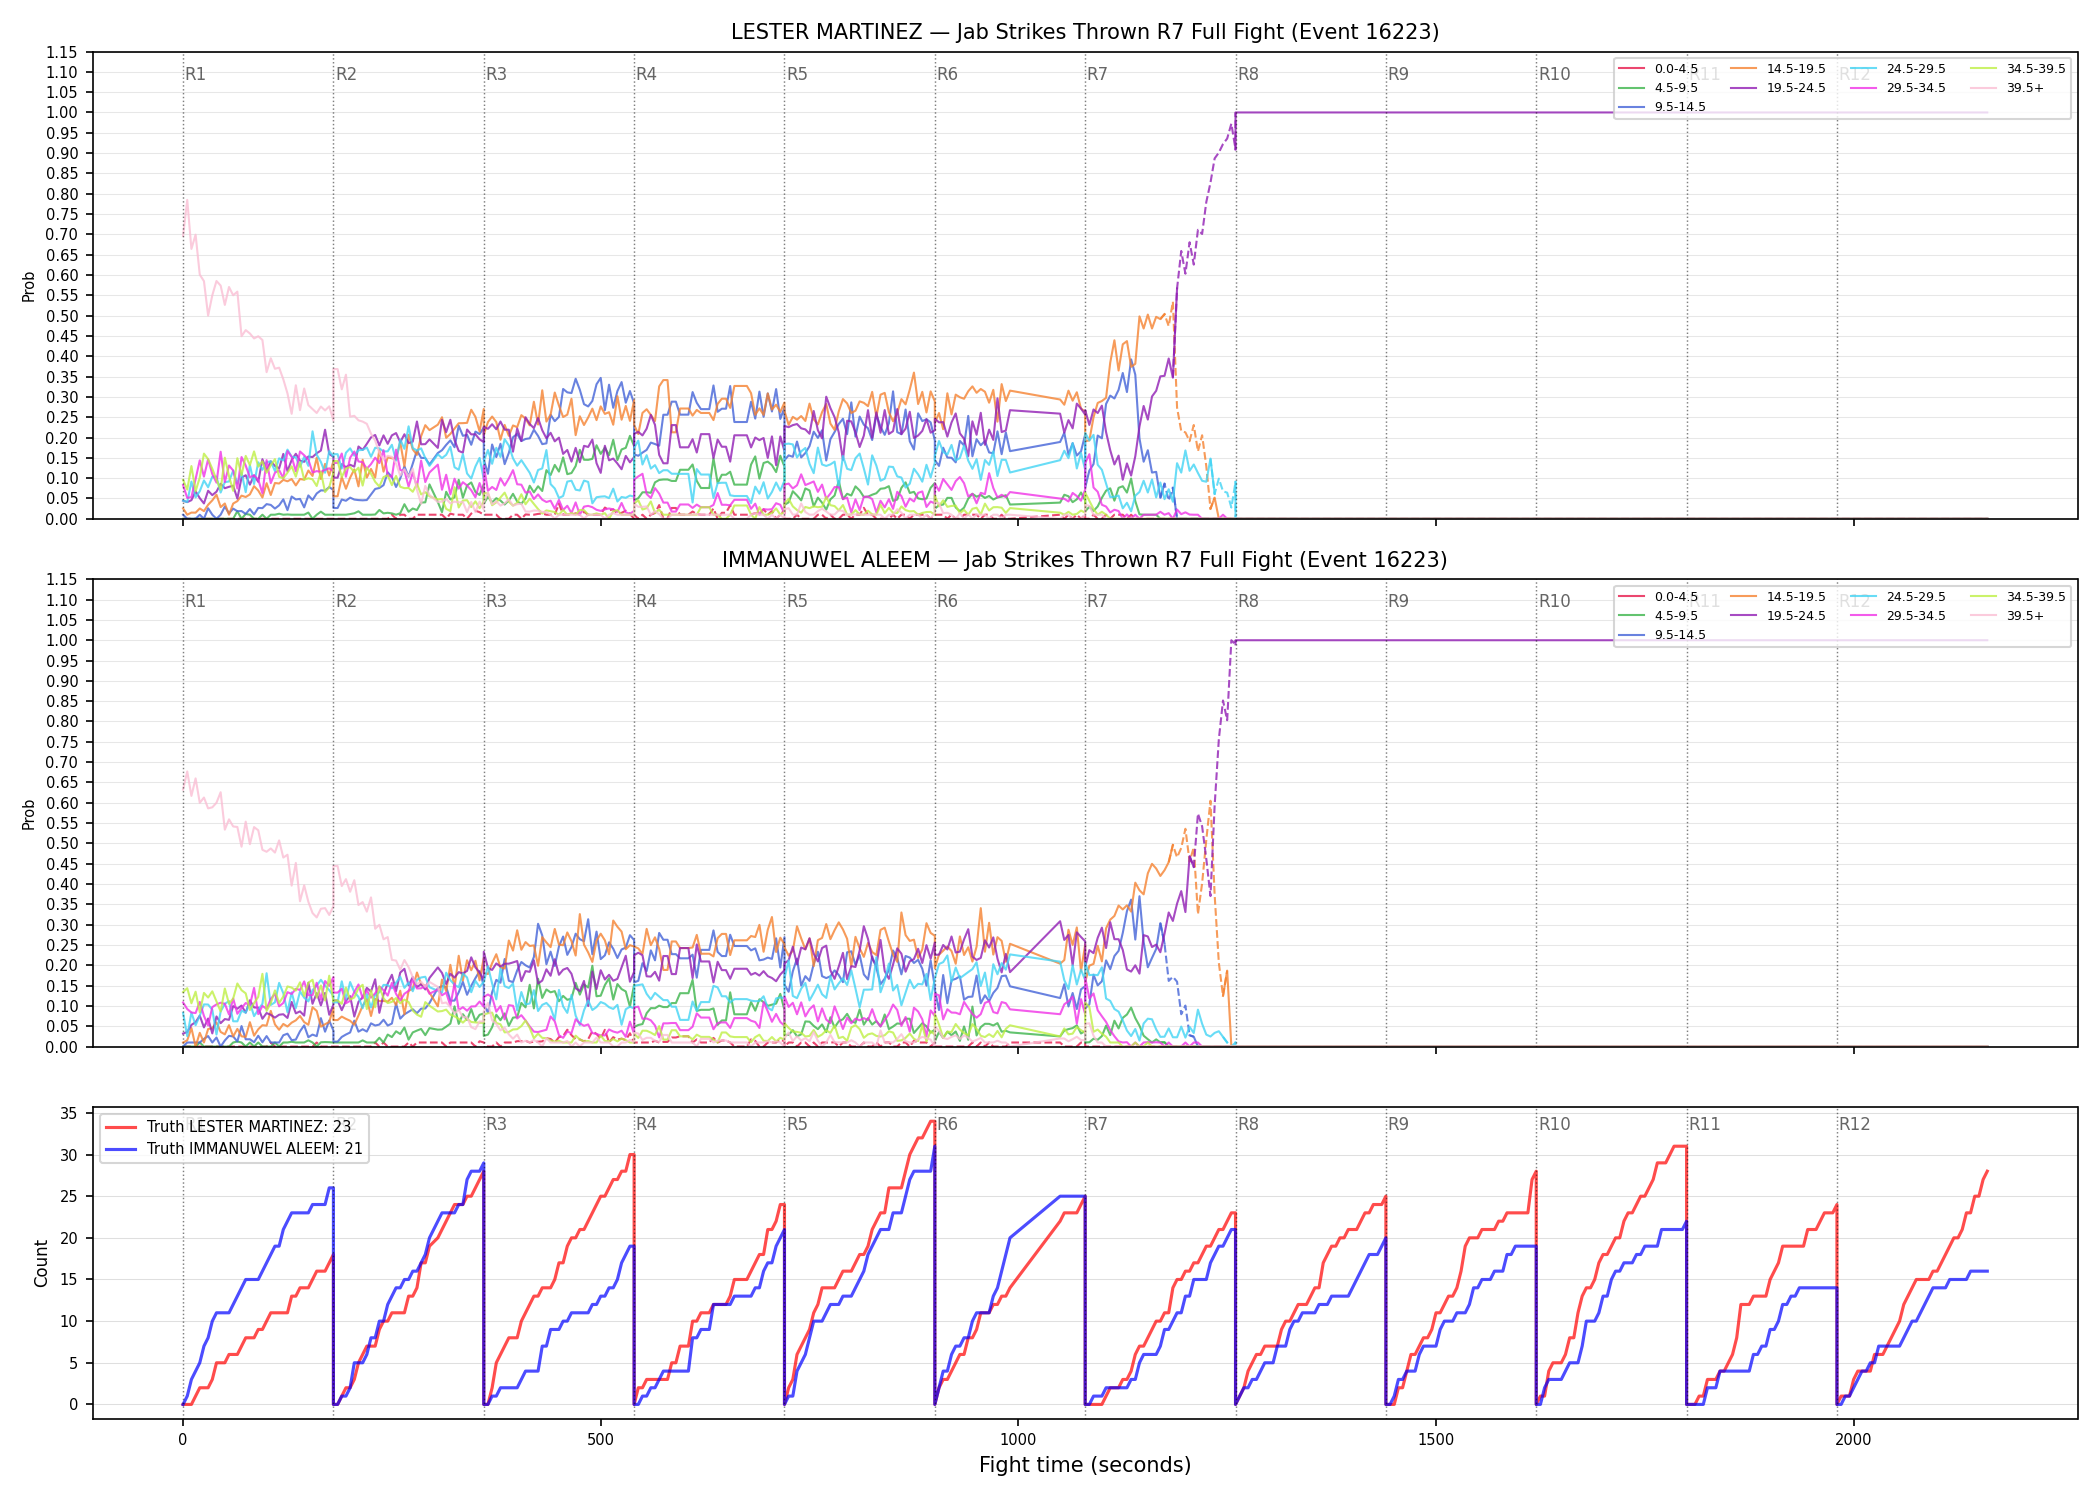
Task: Click the 500 tick label on the time axis
Action: pos(600,1440)
